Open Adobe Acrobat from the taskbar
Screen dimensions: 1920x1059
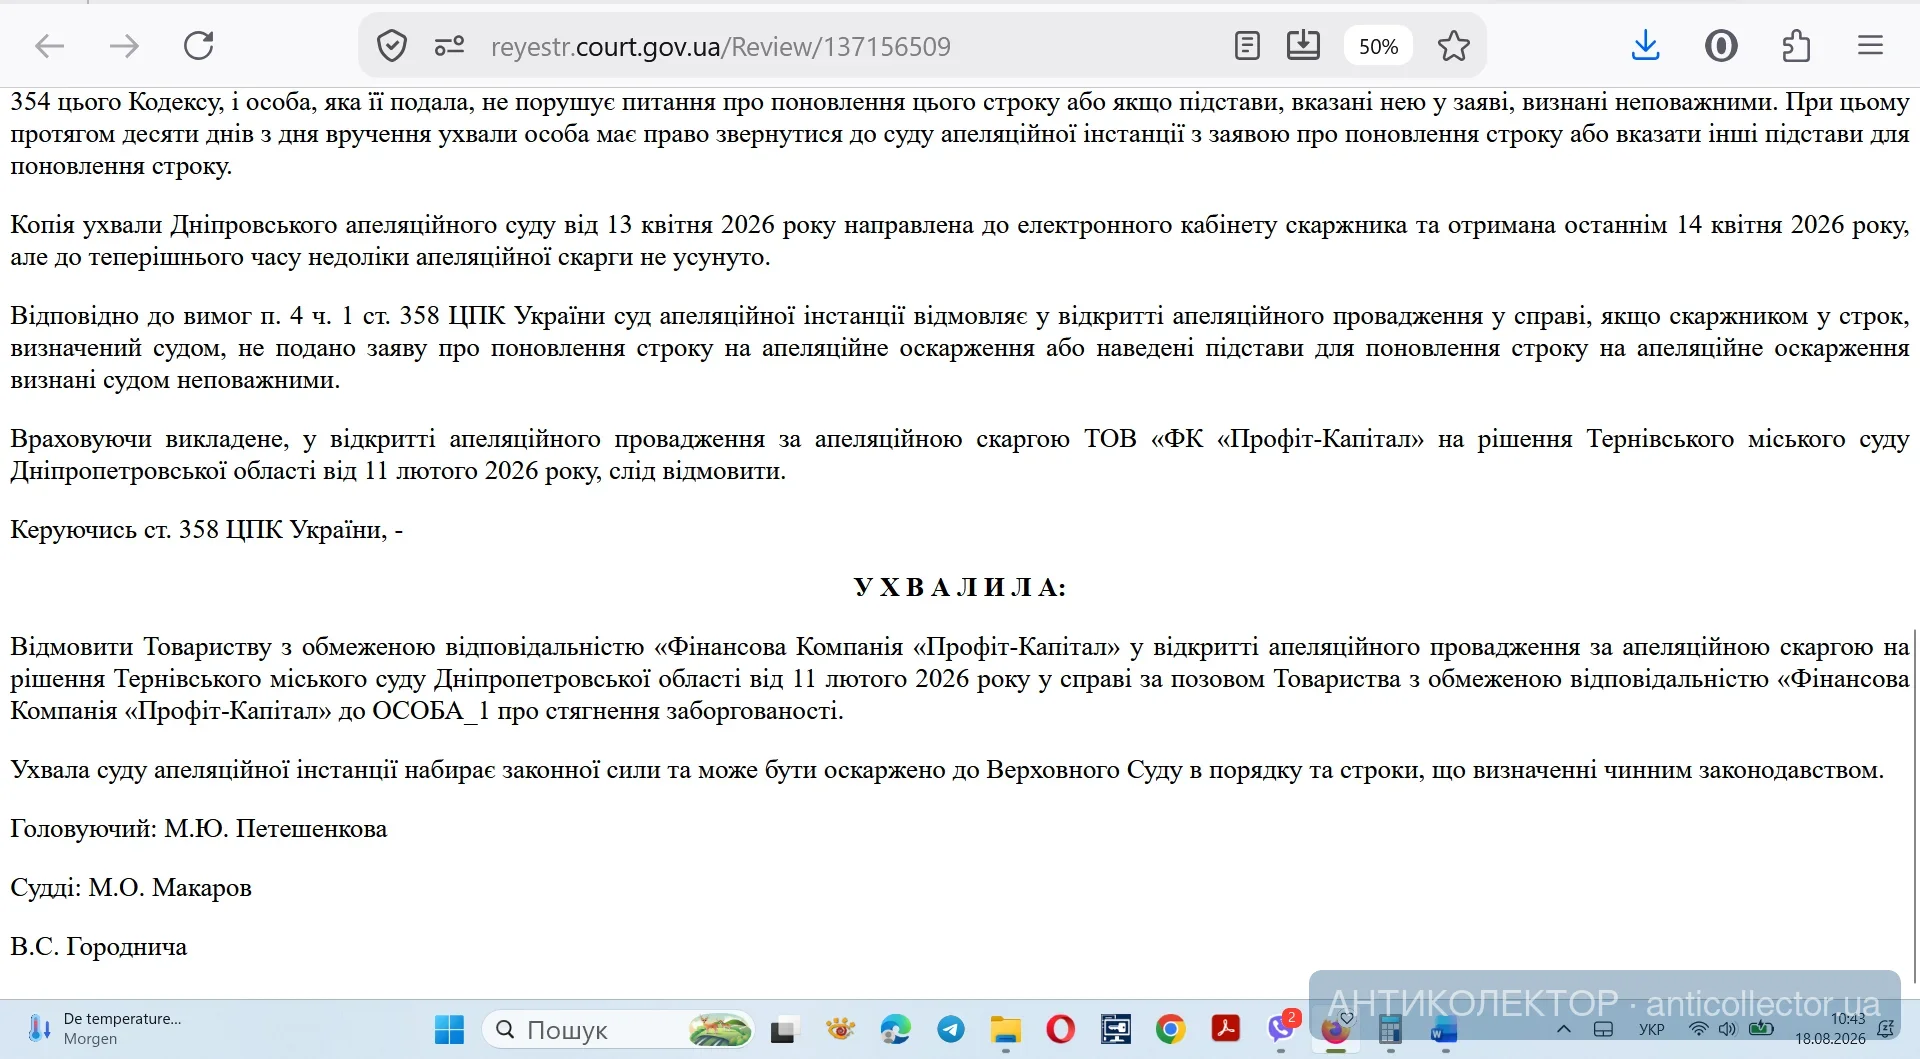[x=1226, y=1029]
